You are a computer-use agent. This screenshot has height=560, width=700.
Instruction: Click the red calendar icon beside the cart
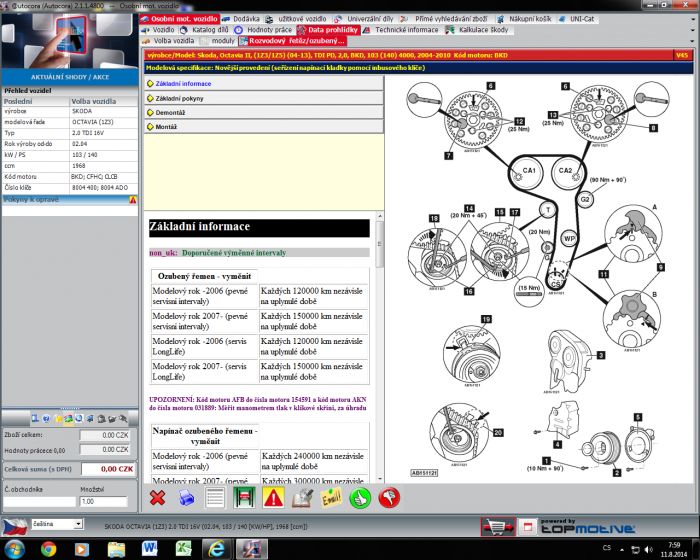pos(527,527)
